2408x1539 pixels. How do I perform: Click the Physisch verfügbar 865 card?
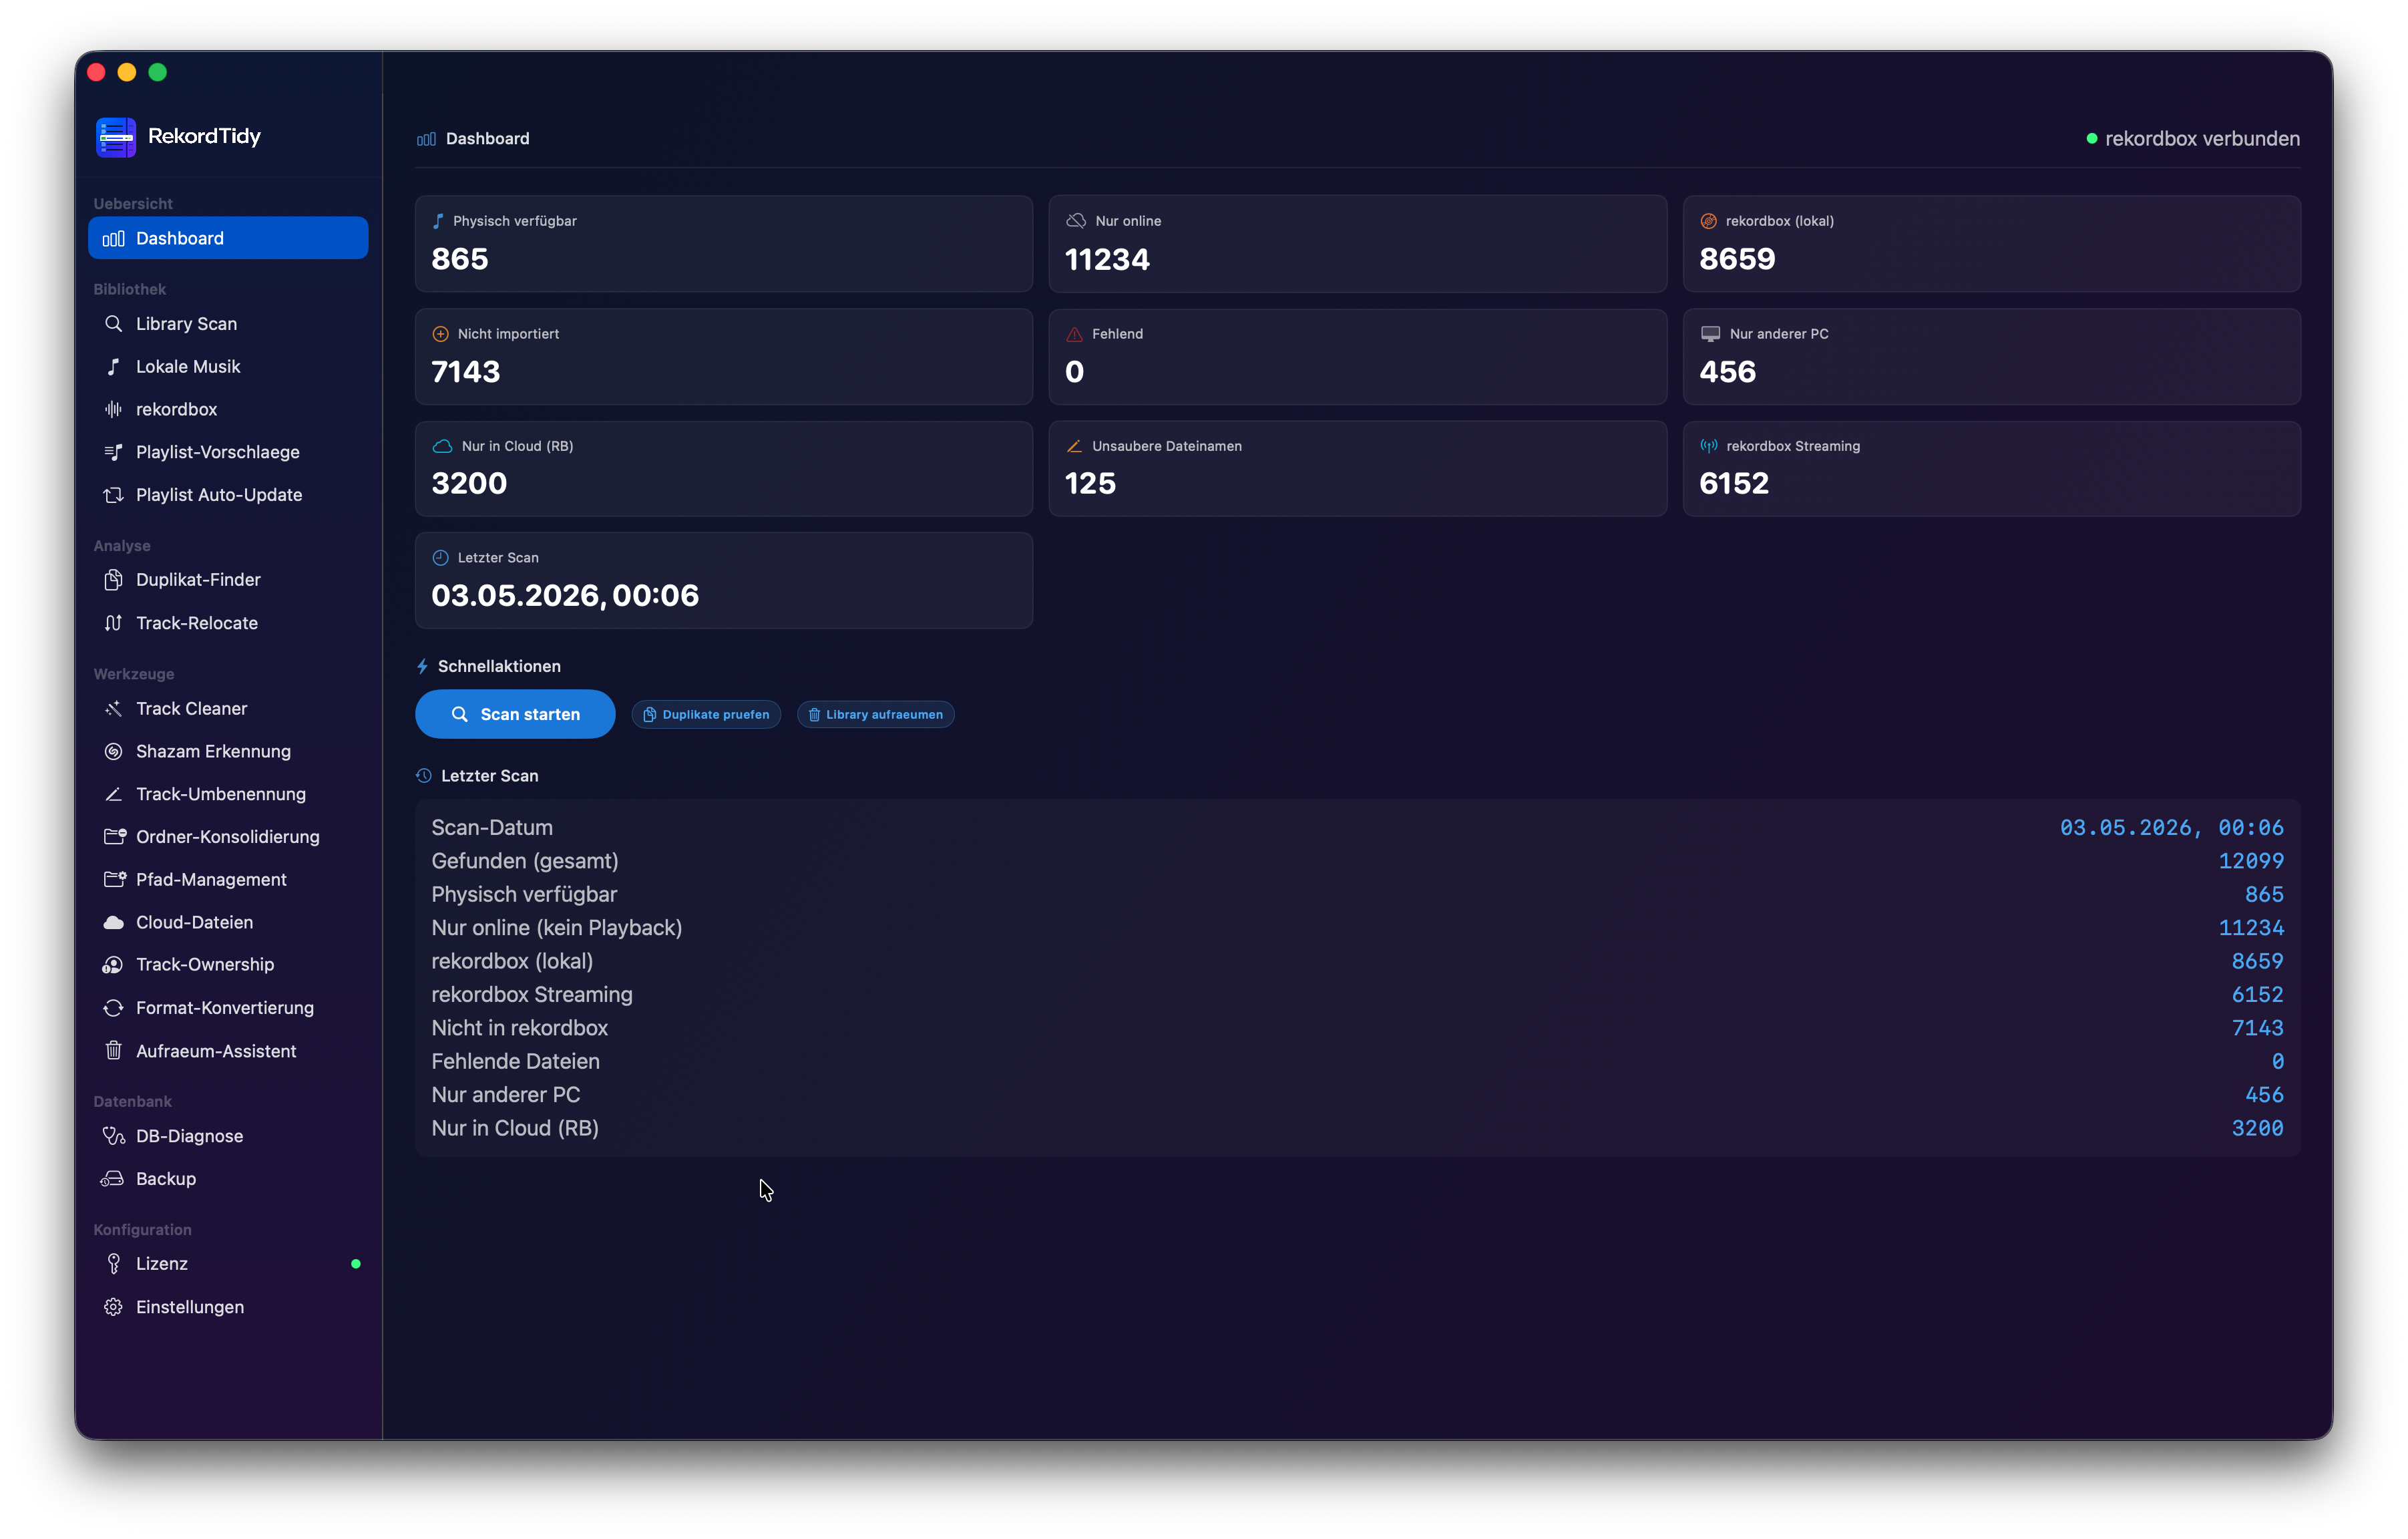[x=724, y=244]
